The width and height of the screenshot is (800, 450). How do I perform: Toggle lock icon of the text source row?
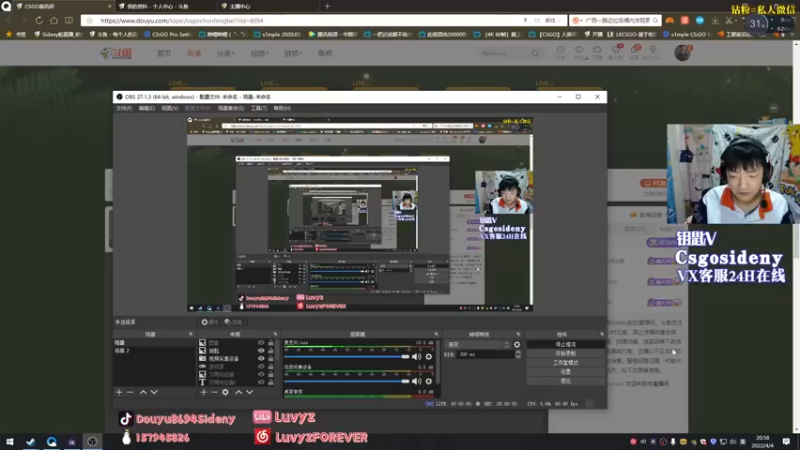click(x=270, y=382)
